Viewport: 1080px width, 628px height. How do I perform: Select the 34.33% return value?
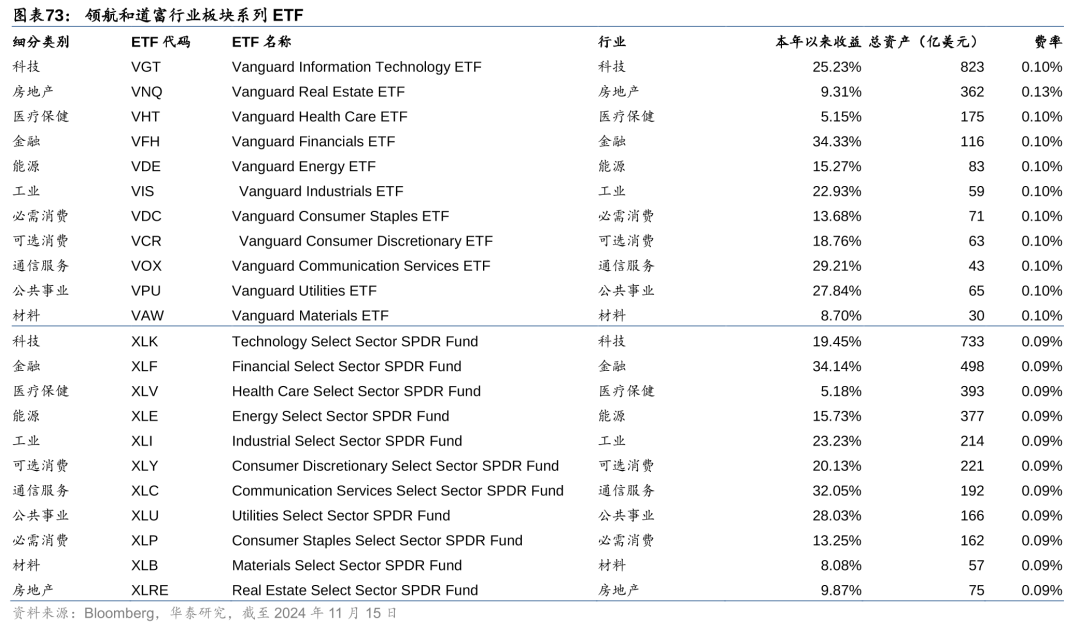(836, 142)
